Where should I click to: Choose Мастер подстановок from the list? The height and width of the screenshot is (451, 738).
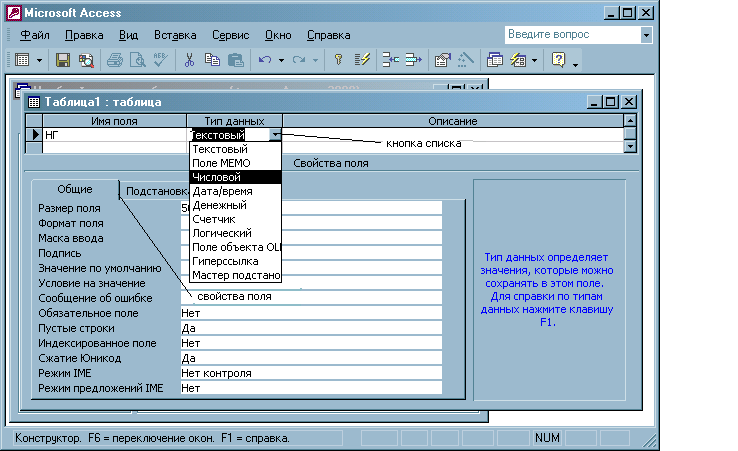tap(235, 275)
